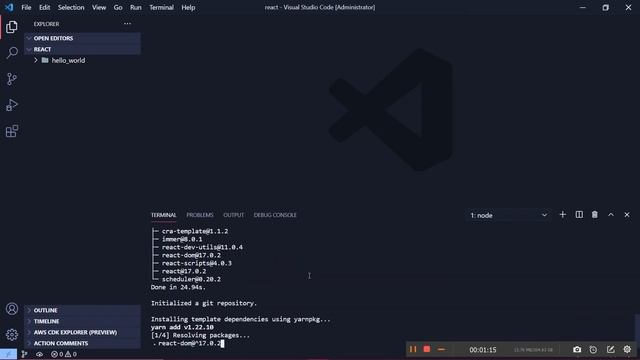
Task: Open Explorer more actions ellipsis
Action: tap(127, 24)
